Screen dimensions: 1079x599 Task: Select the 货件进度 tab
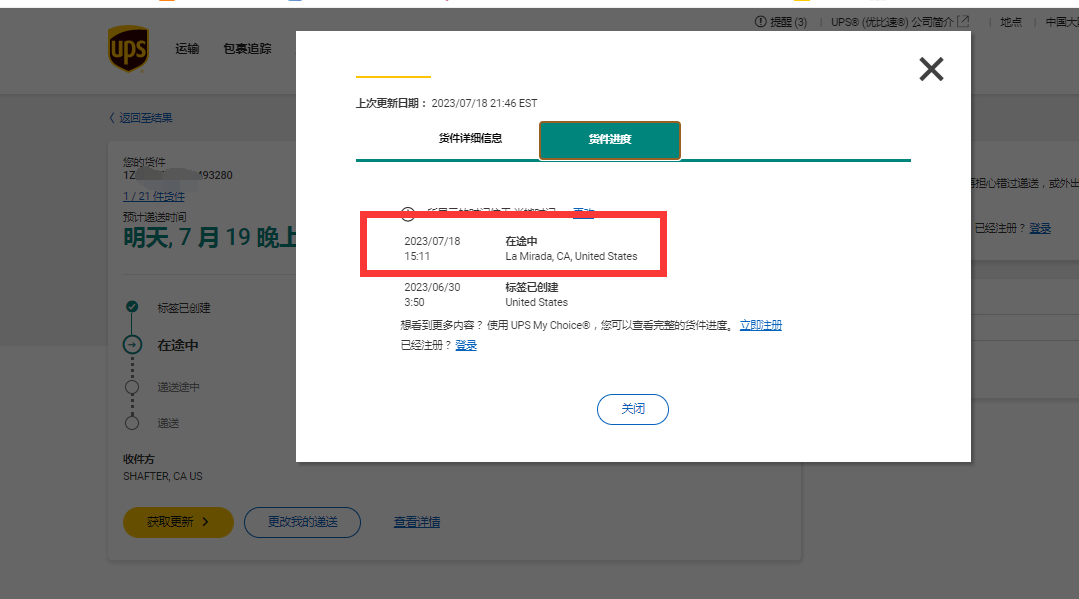(x=610, y=140)
